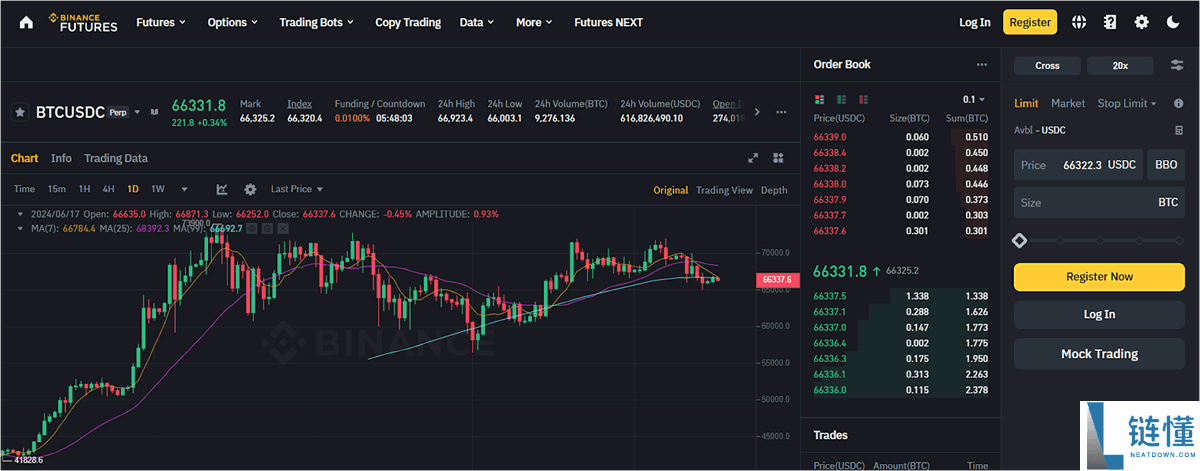Open the Stop Limit order type dropdown
Image resolution: width=1200 pixels, height=471 pixels.
(1127, 103)
